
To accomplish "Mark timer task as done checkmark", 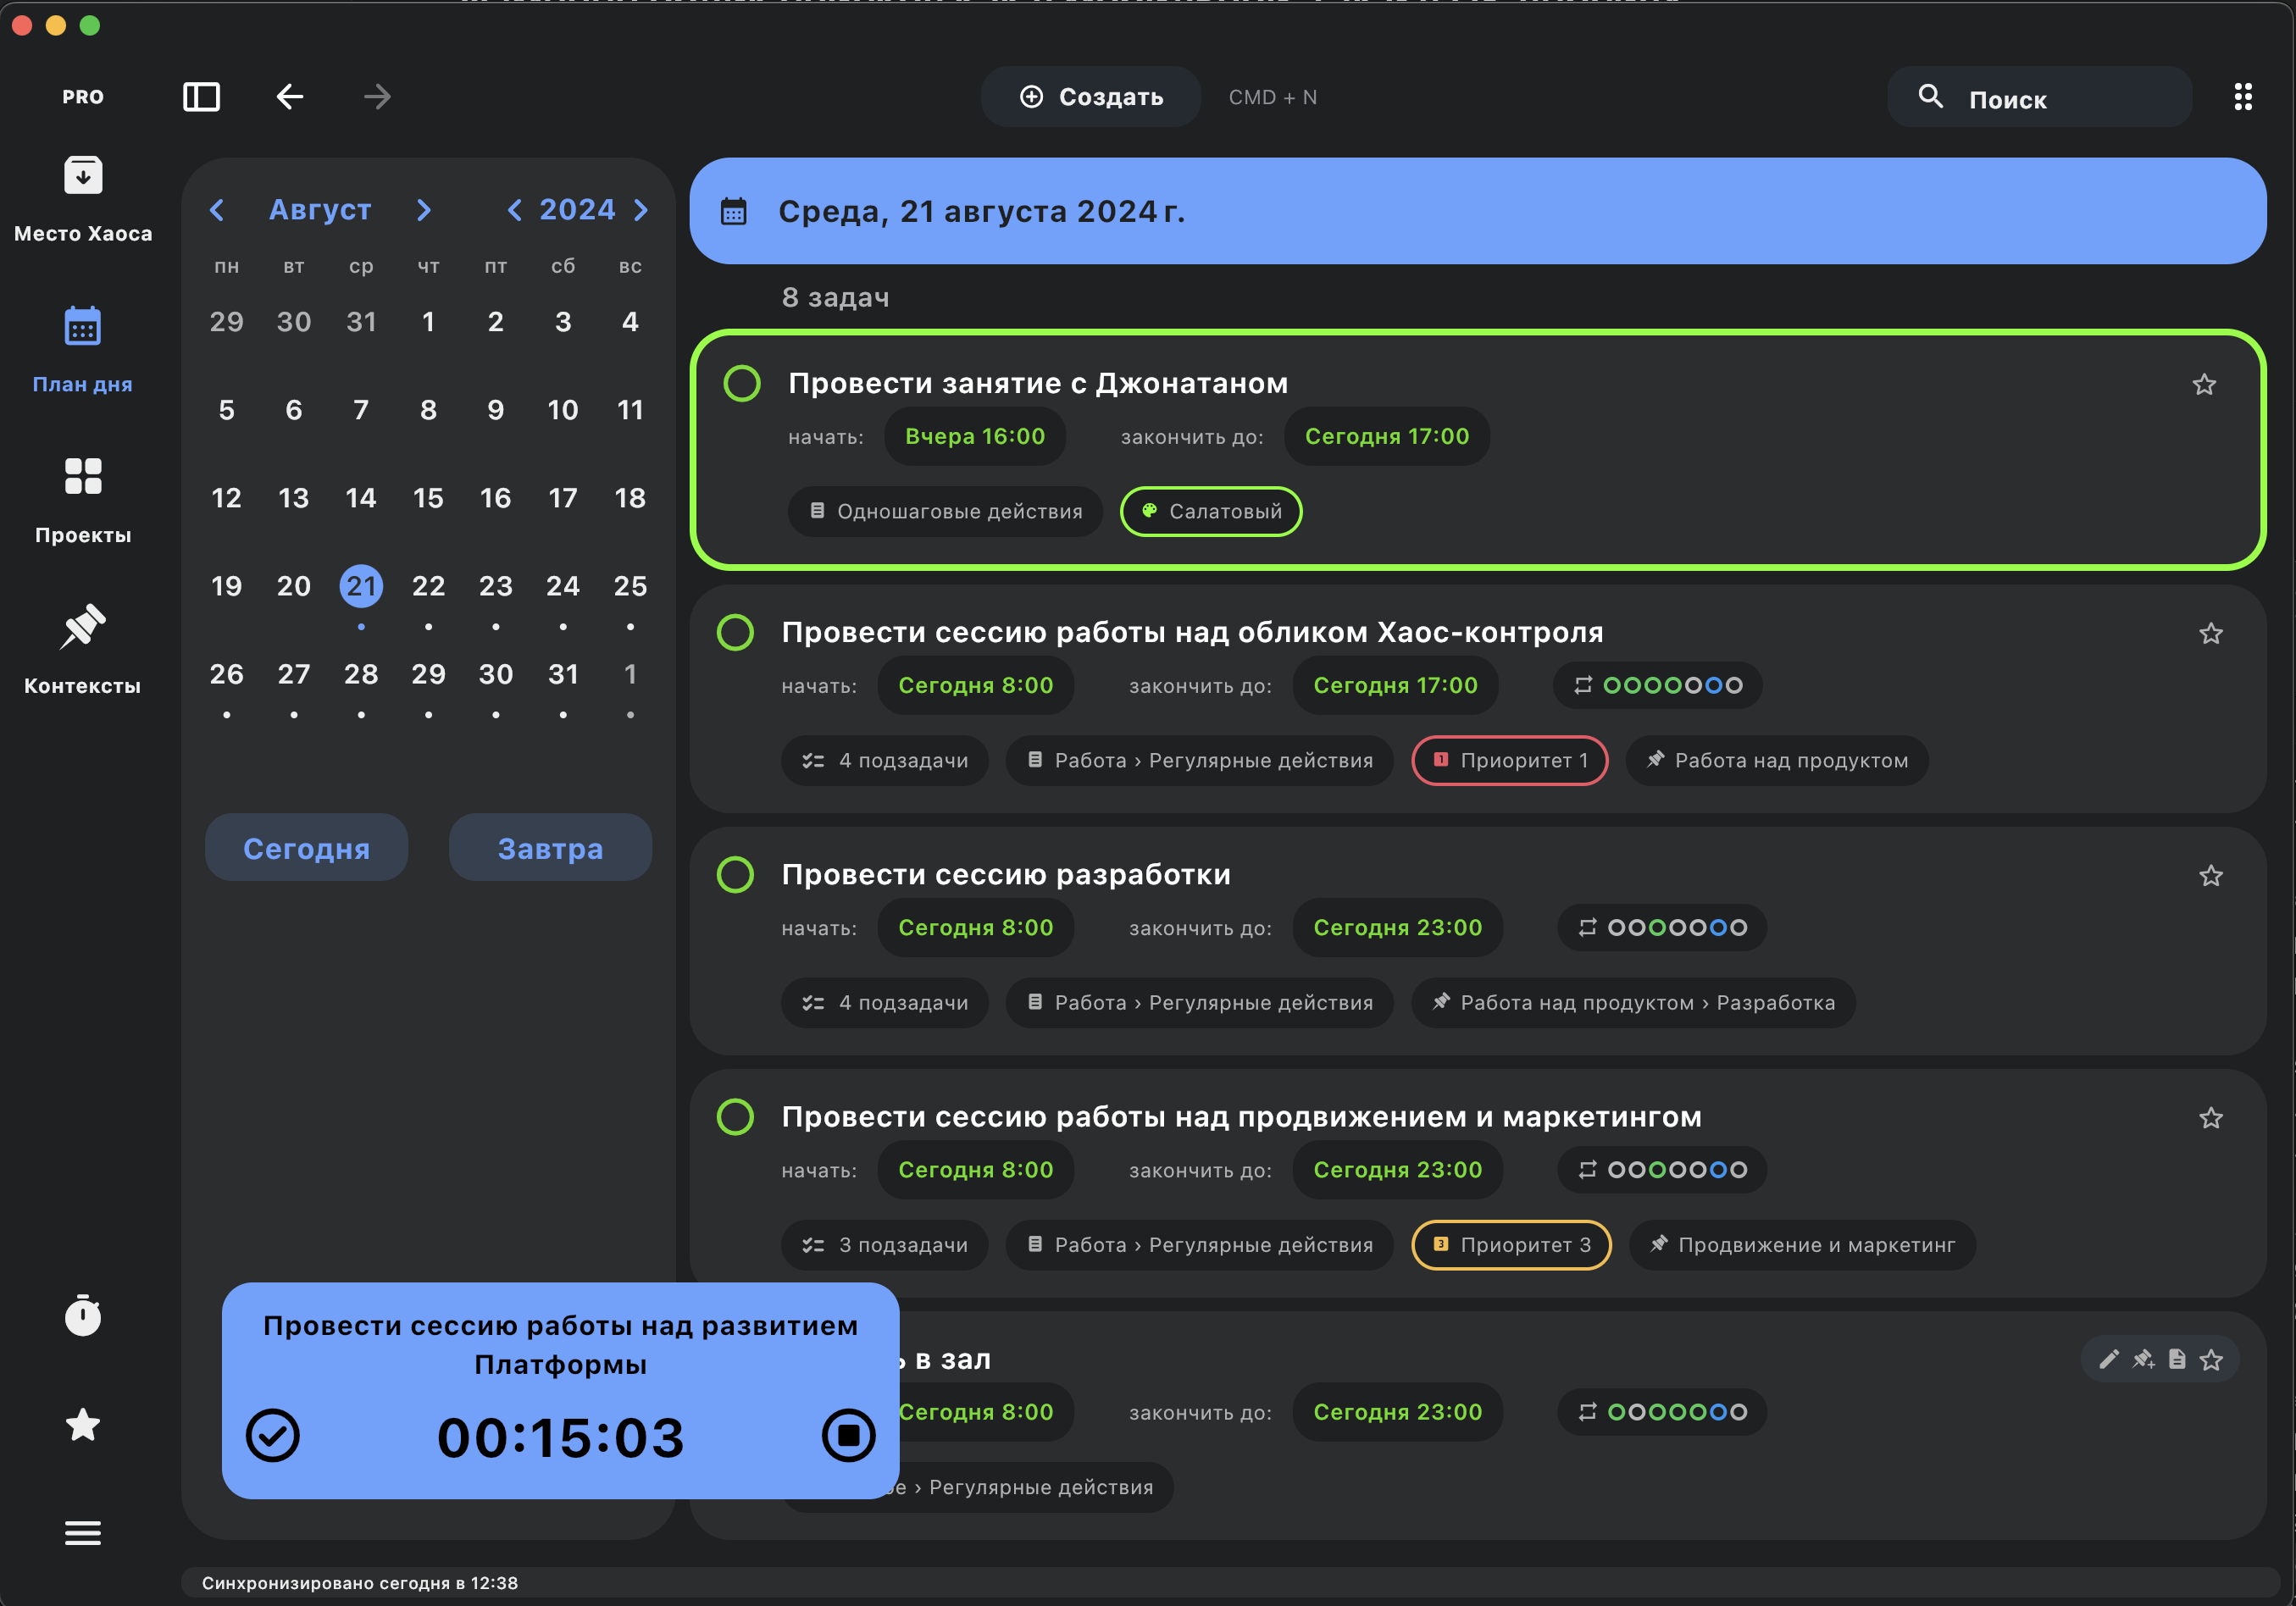I will (273, 1436).
